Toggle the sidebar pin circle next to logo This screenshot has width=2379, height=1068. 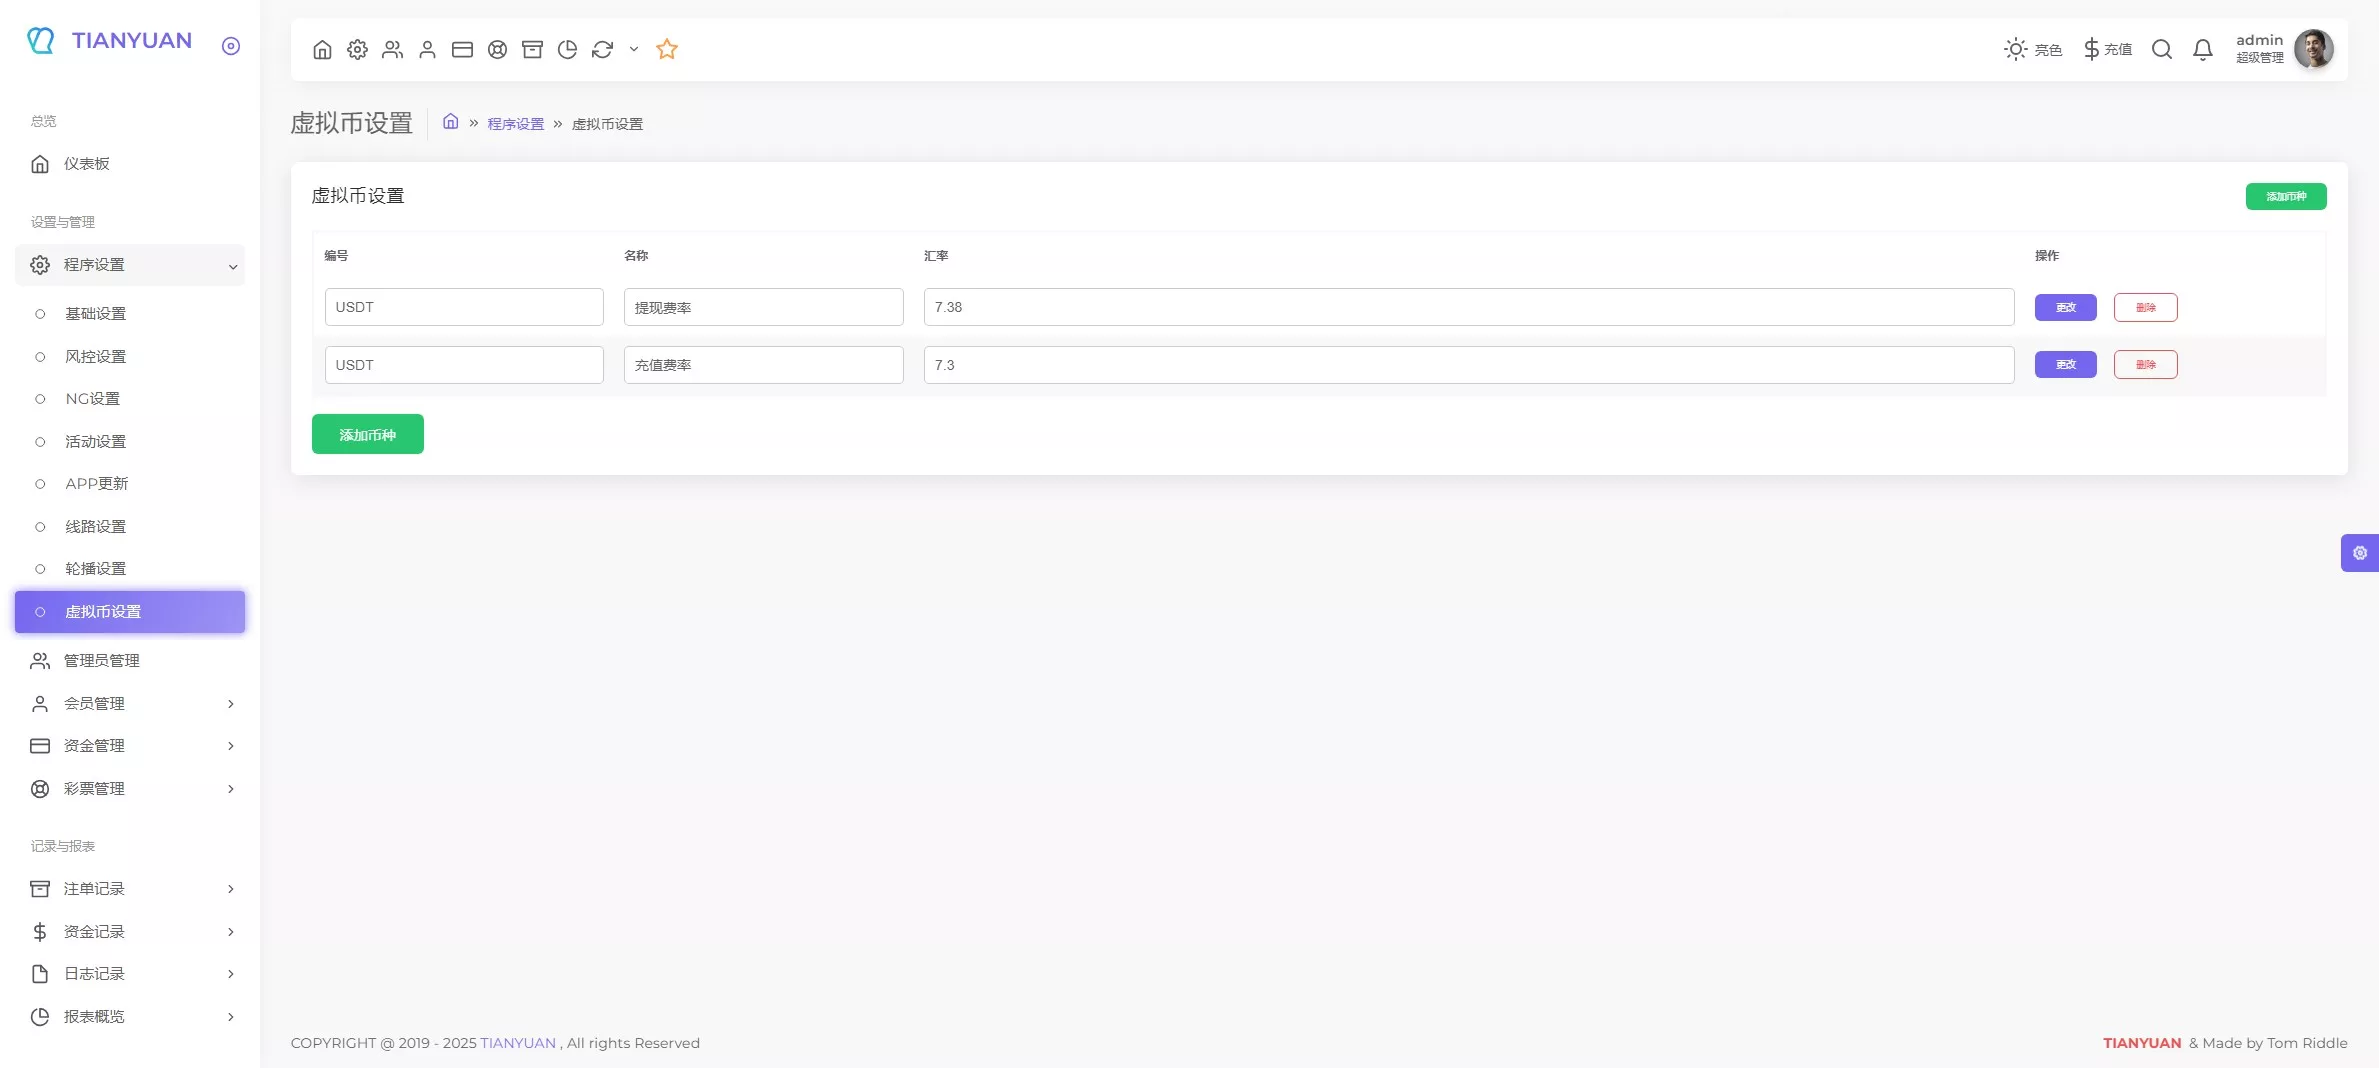click(231, 46)
